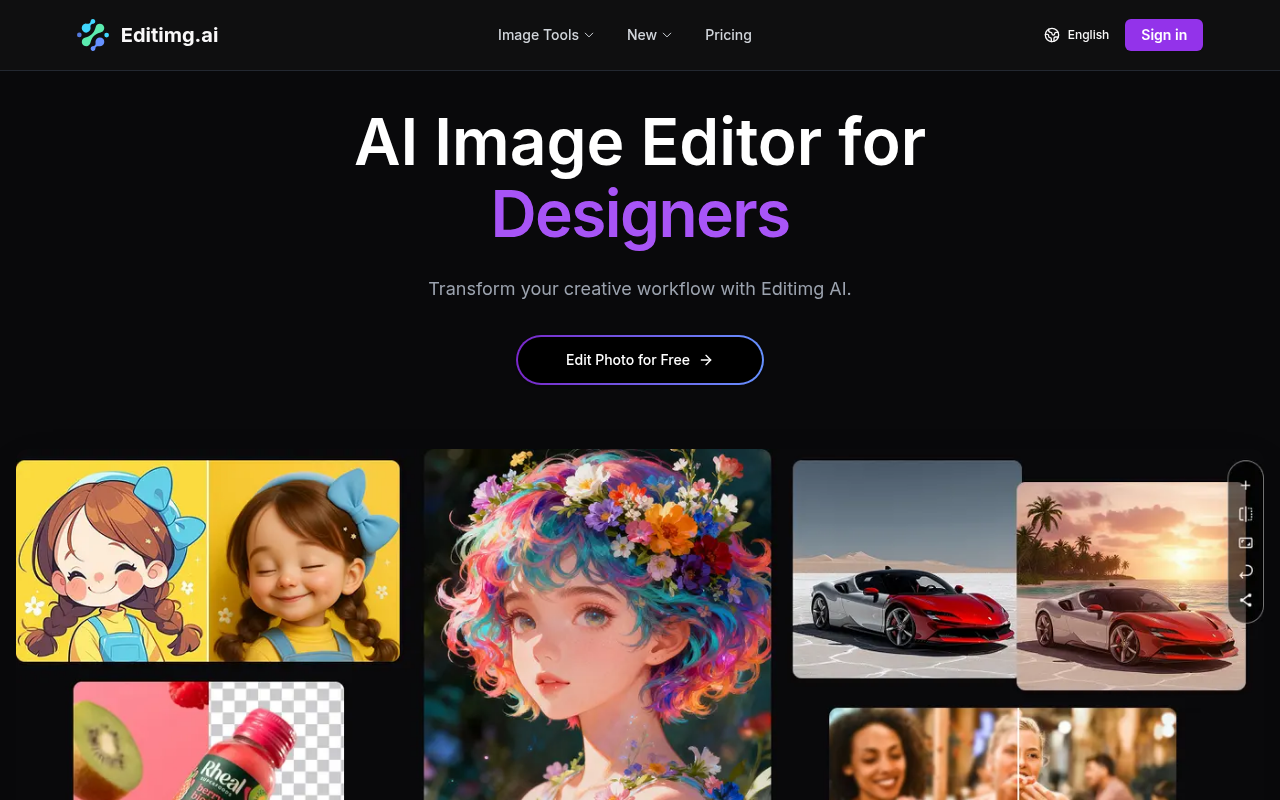Expand the Image Tools dropdown menu
Screen dimensions: 1280x800
tap(546, 35)
